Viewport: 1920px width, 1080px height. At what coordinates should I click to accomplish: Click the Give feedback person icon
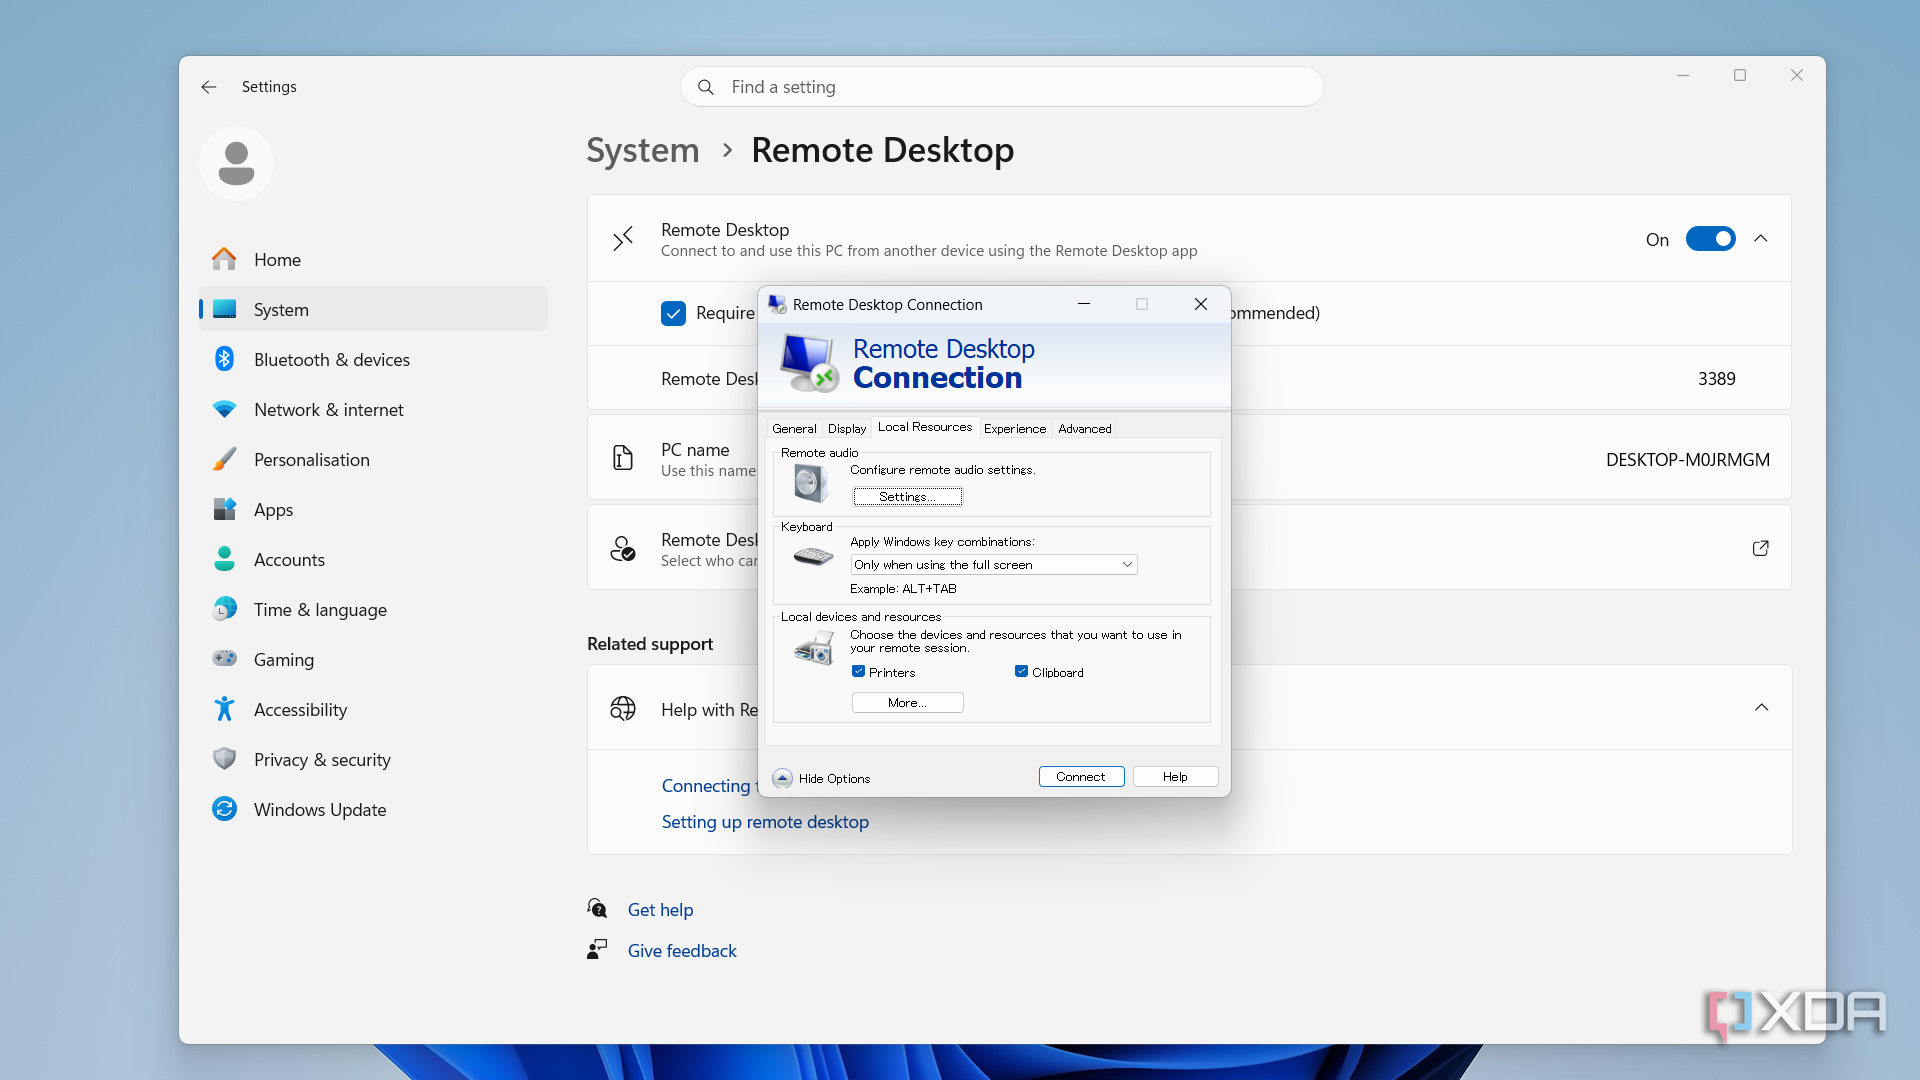coord(597,949)
